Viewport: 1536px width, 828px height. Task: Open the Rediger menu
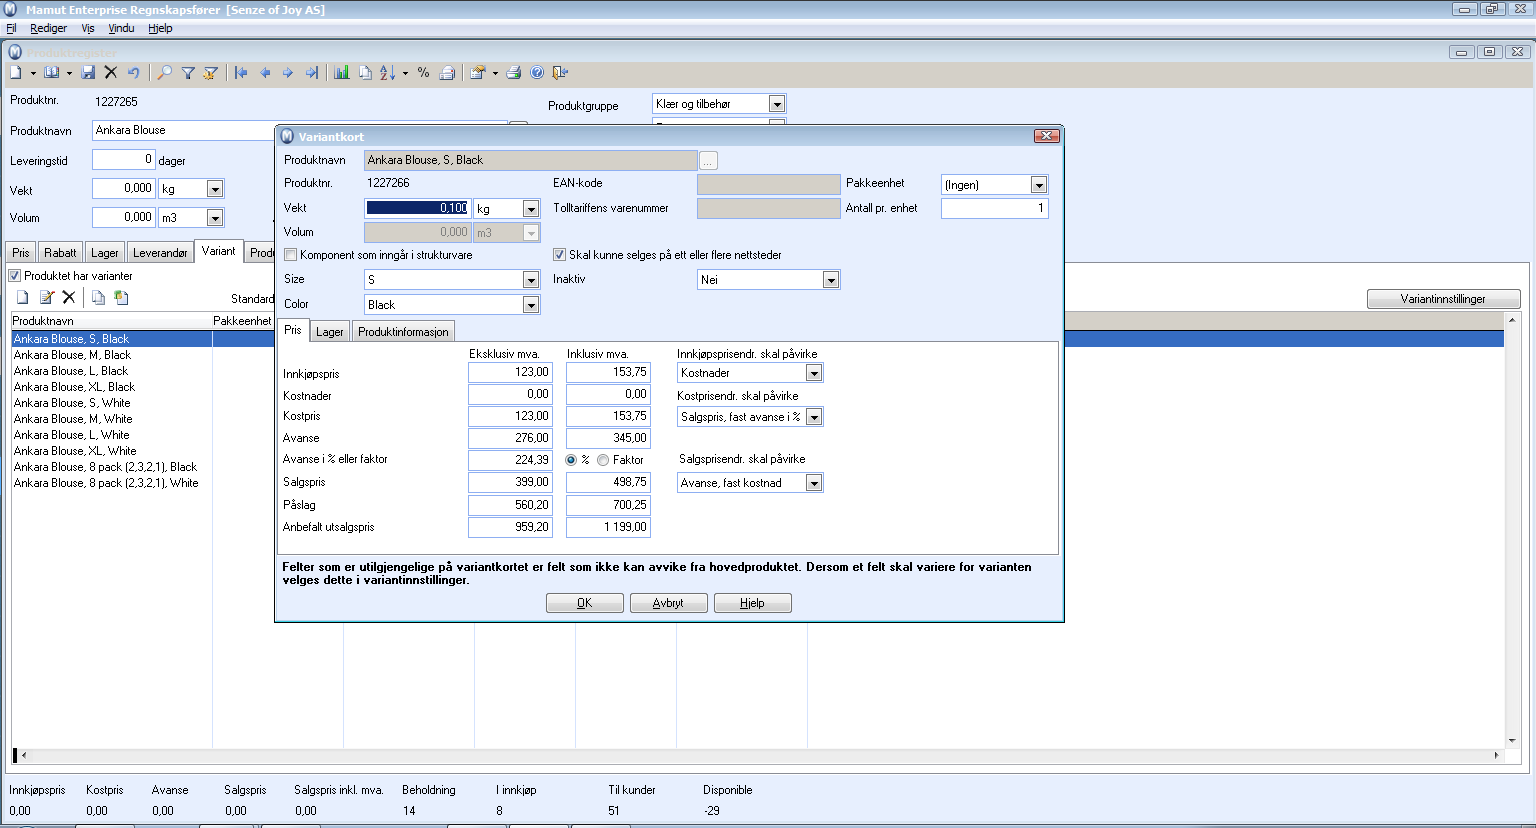(48, 28)
